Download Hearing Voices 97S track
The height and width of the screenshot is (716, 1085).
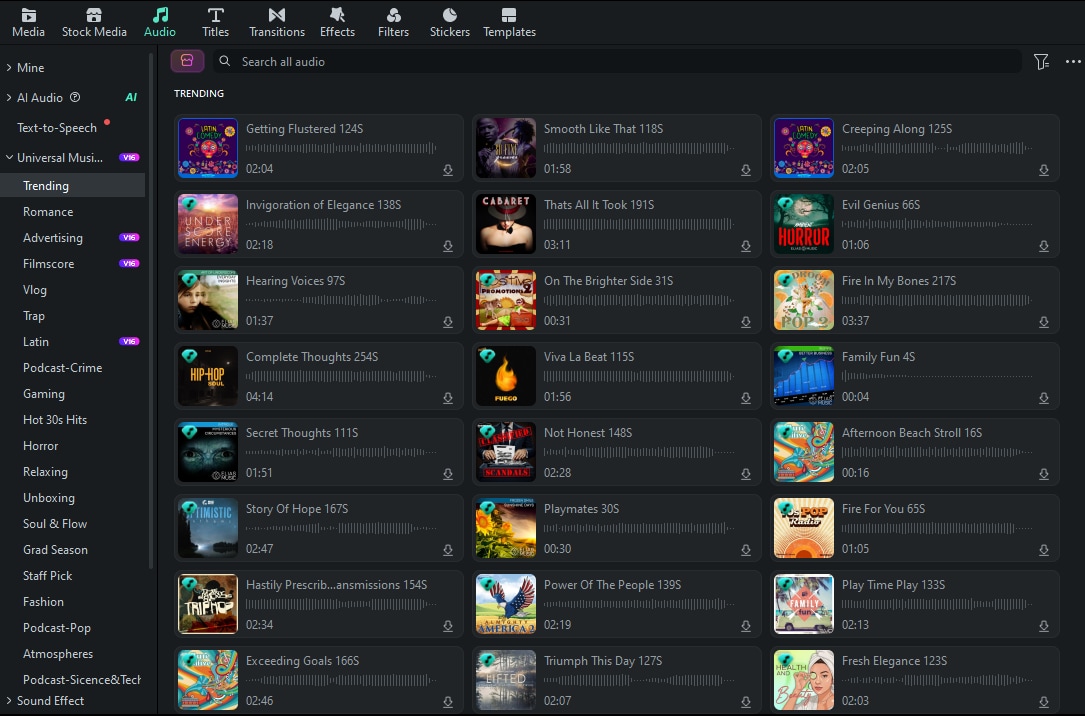448,322
